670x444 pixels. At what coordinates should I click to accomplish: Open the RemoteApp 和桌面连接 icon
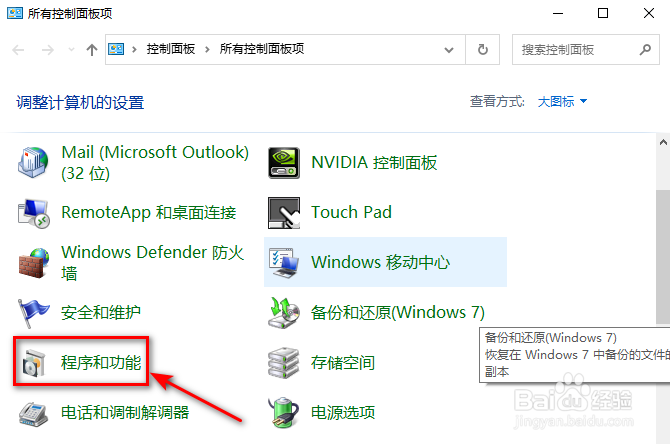click(34, 212)
